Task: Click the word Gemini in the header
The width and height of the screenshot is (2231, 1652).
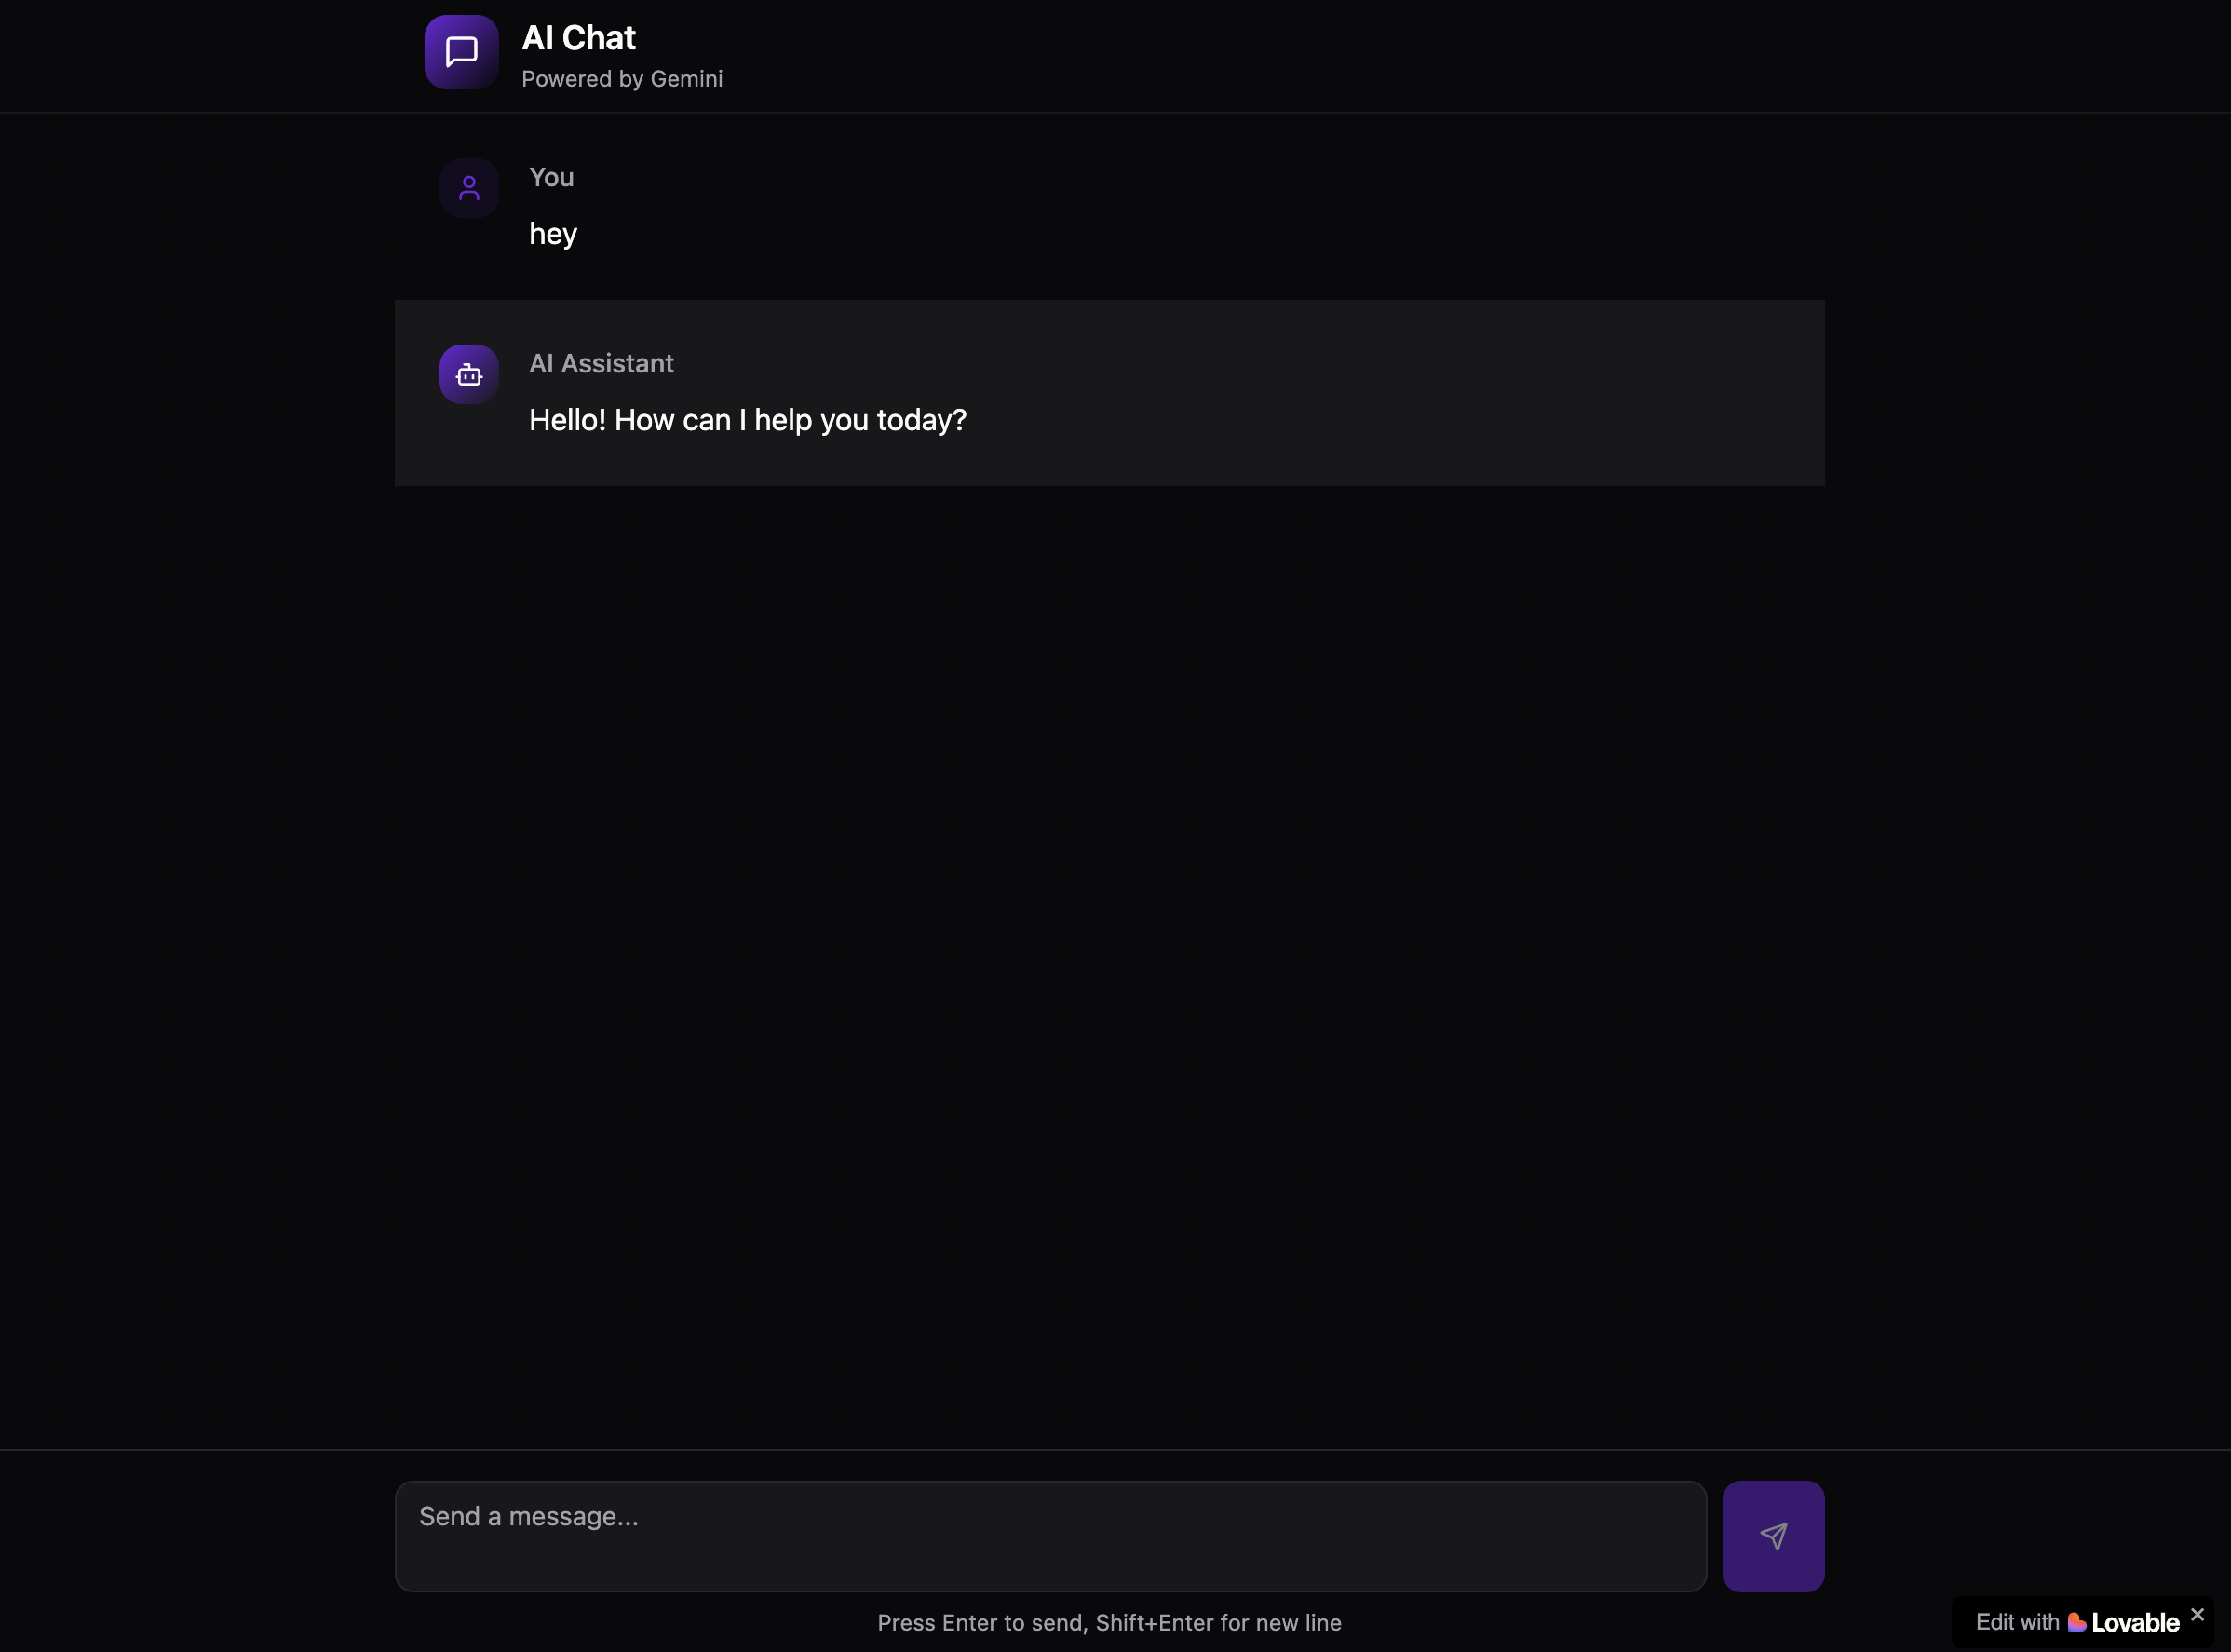Action: tap(686, 79)
